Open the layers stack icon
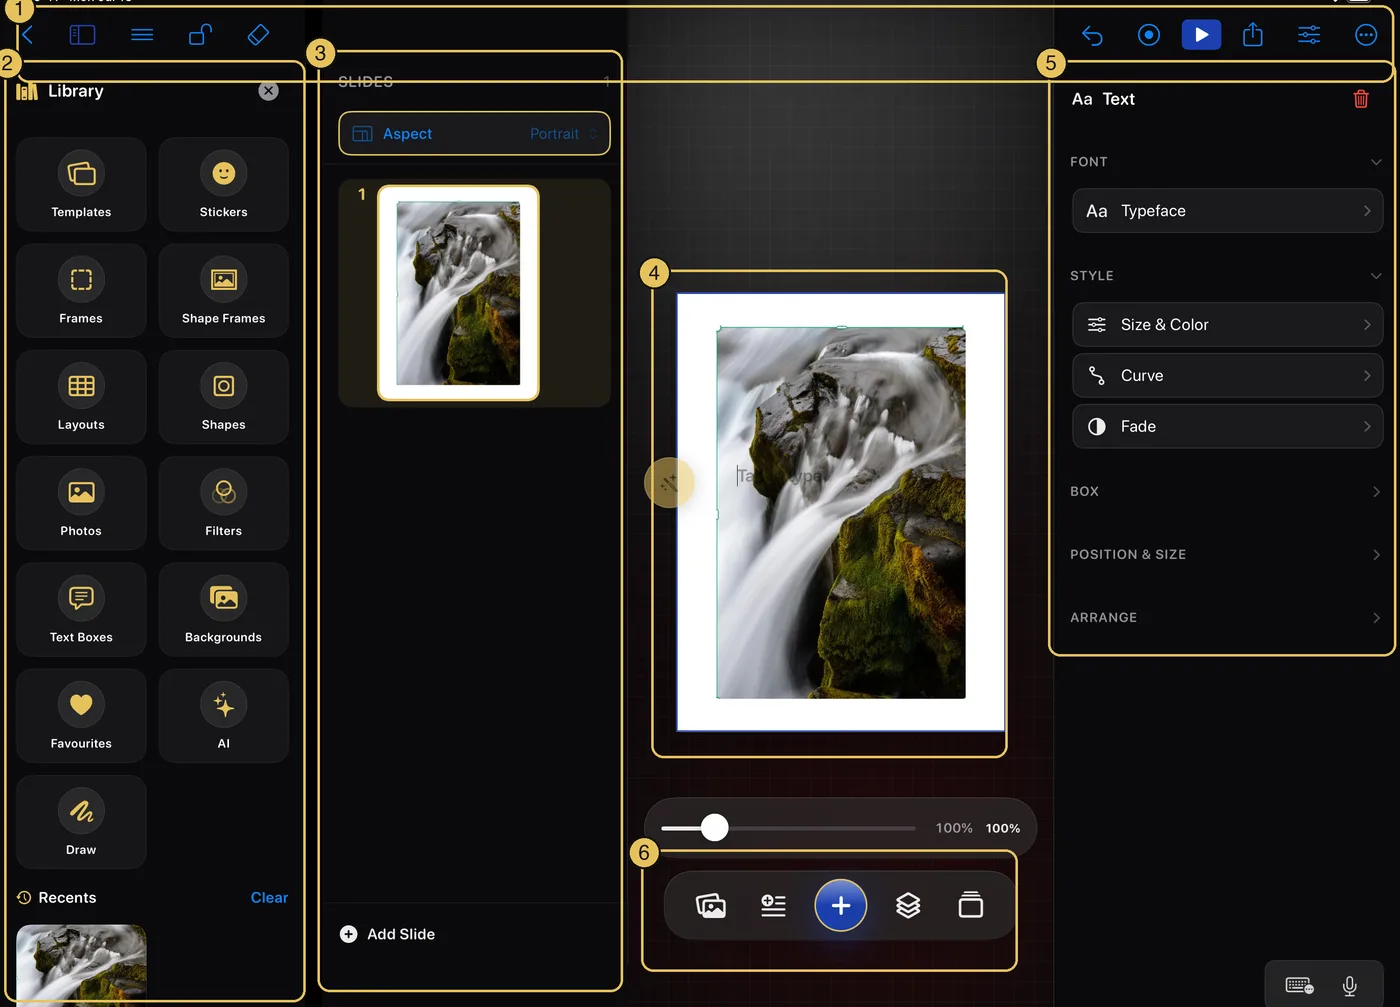Screen dimensions: 1400x1007 coord(908,906)
